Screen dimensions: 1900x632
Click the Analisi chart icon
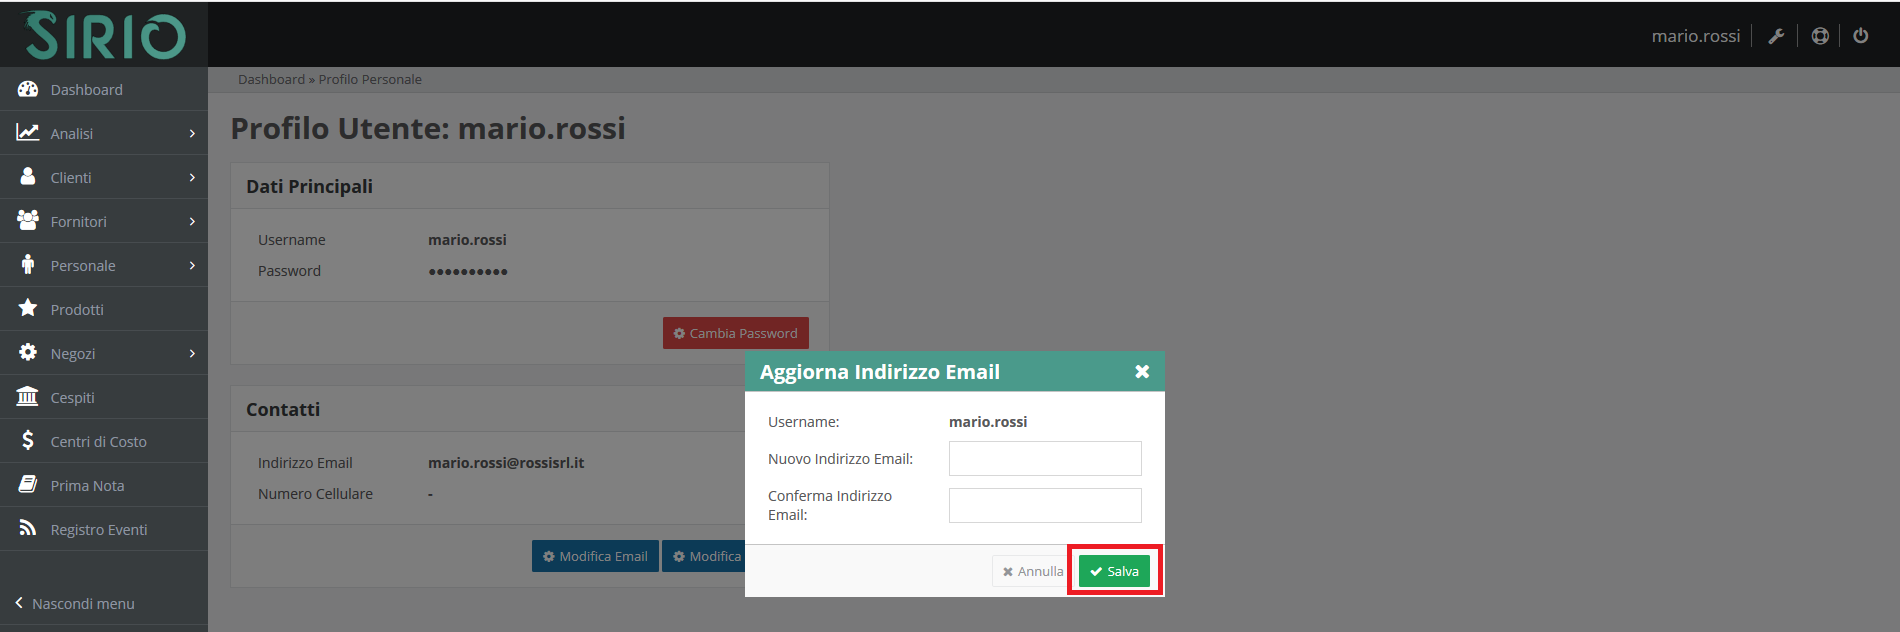28,132
